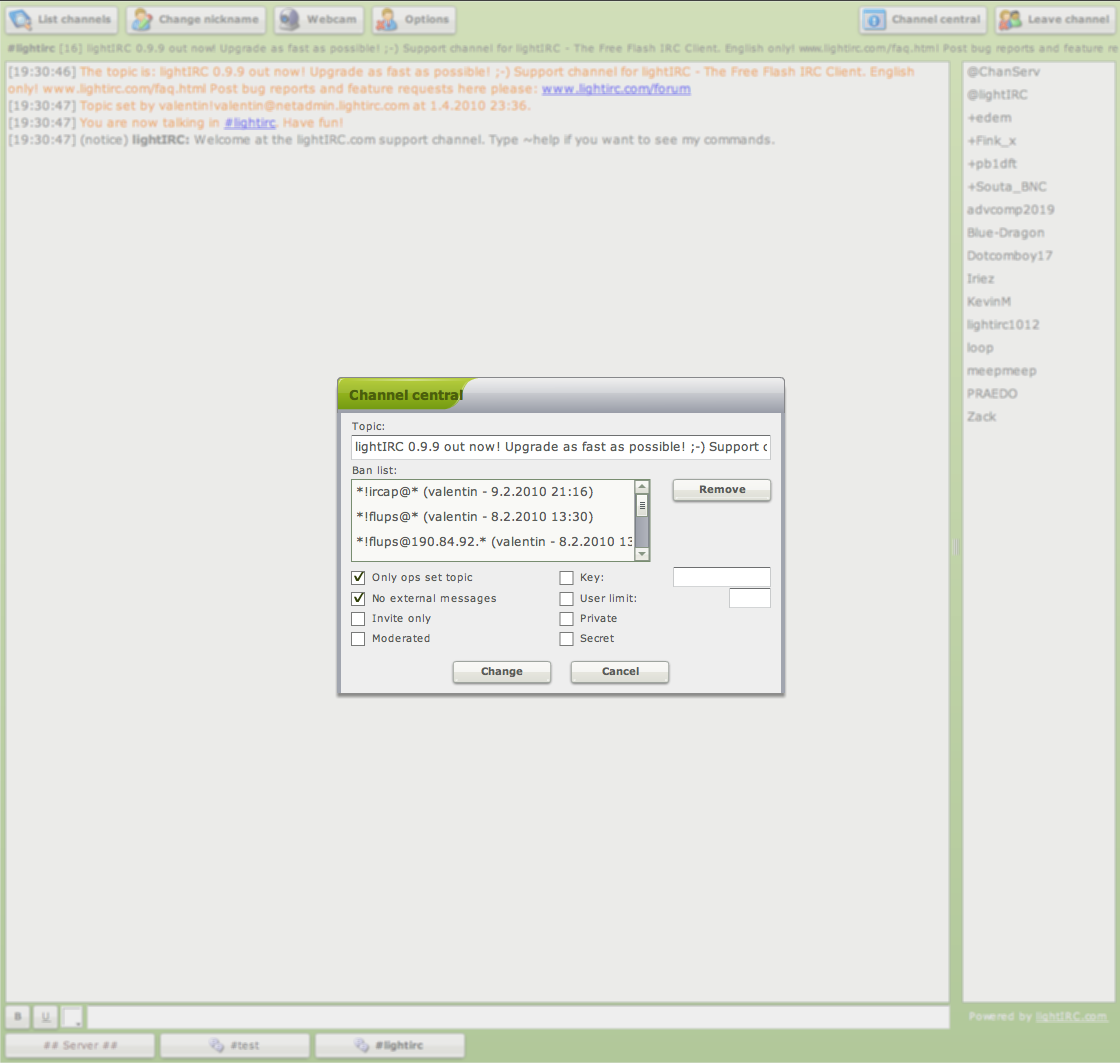Switch to the #test channel tab
This screenshot has height=1063, width=1120.
pos(236,1045)
